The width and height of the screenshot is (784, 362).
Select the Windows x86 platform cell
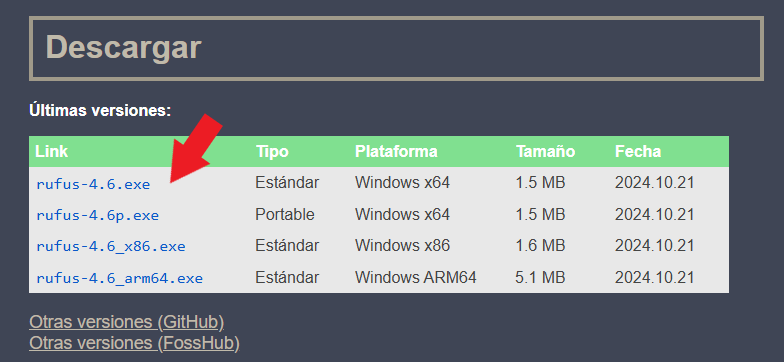(x=402, y=246)
